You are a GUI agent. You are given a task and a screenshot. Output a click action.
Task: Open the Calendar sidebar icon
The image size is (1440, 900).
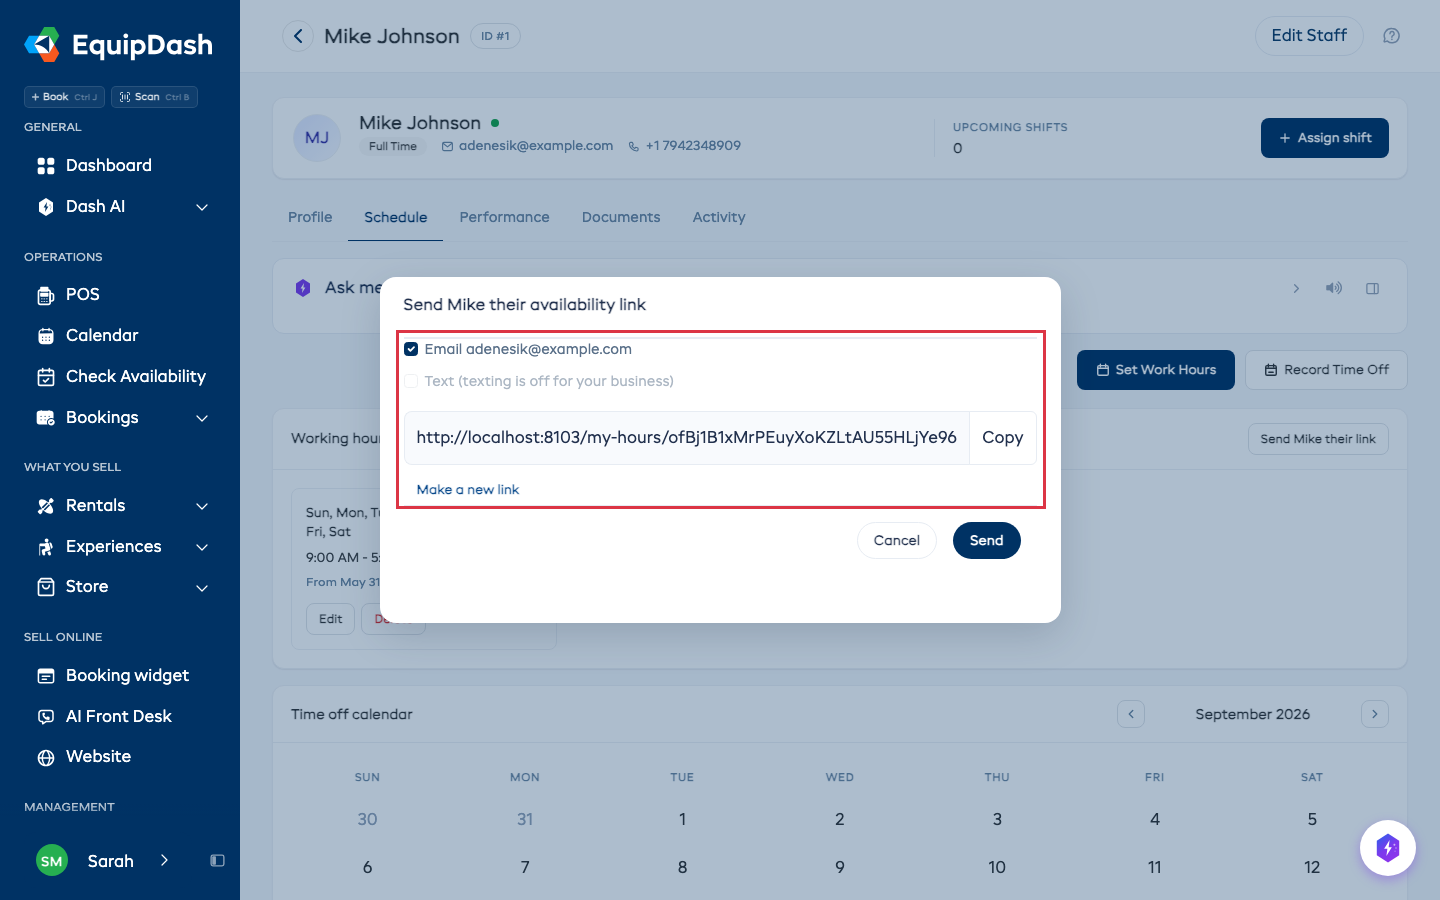point(46,336)
